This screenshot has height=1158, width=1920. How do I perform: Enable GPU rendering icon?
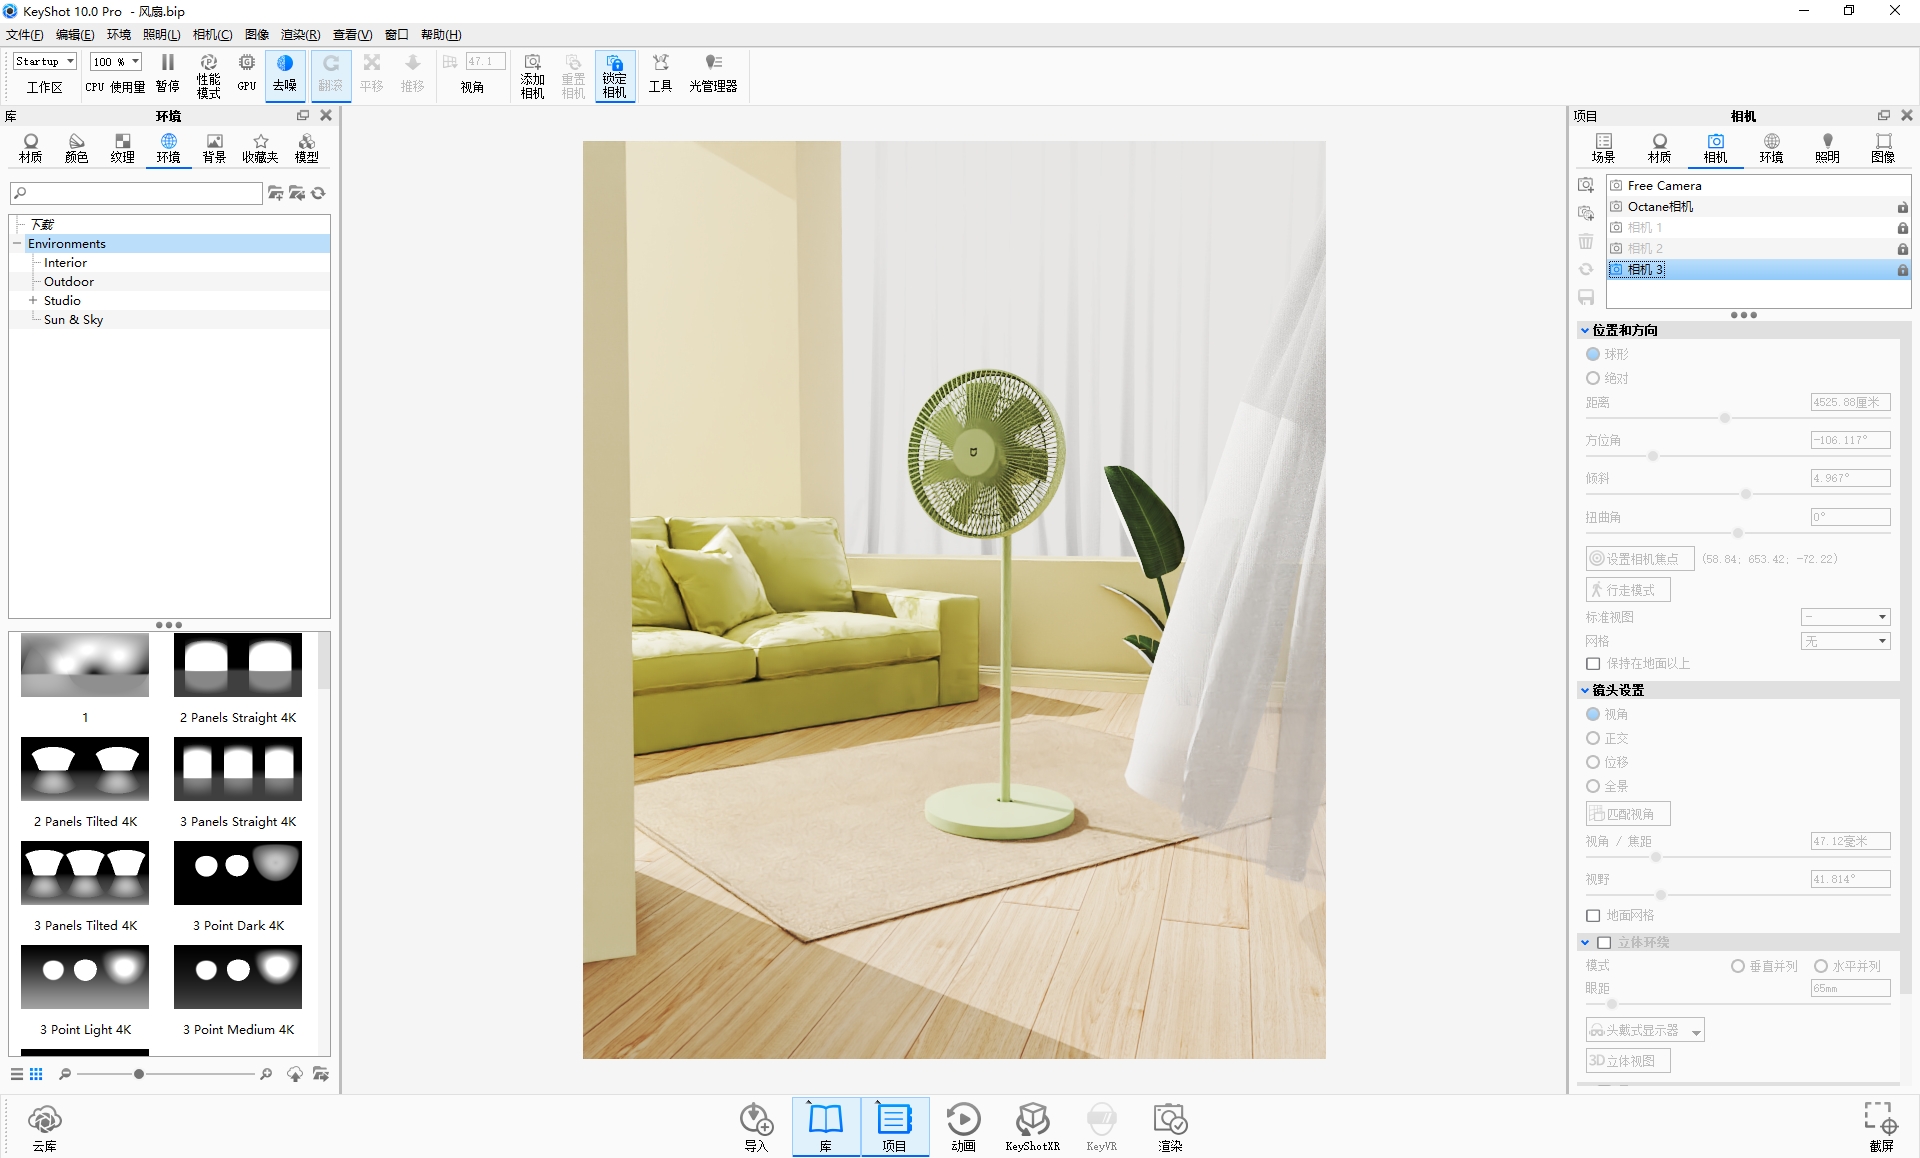pyautogui.click(x=247, y=75)
